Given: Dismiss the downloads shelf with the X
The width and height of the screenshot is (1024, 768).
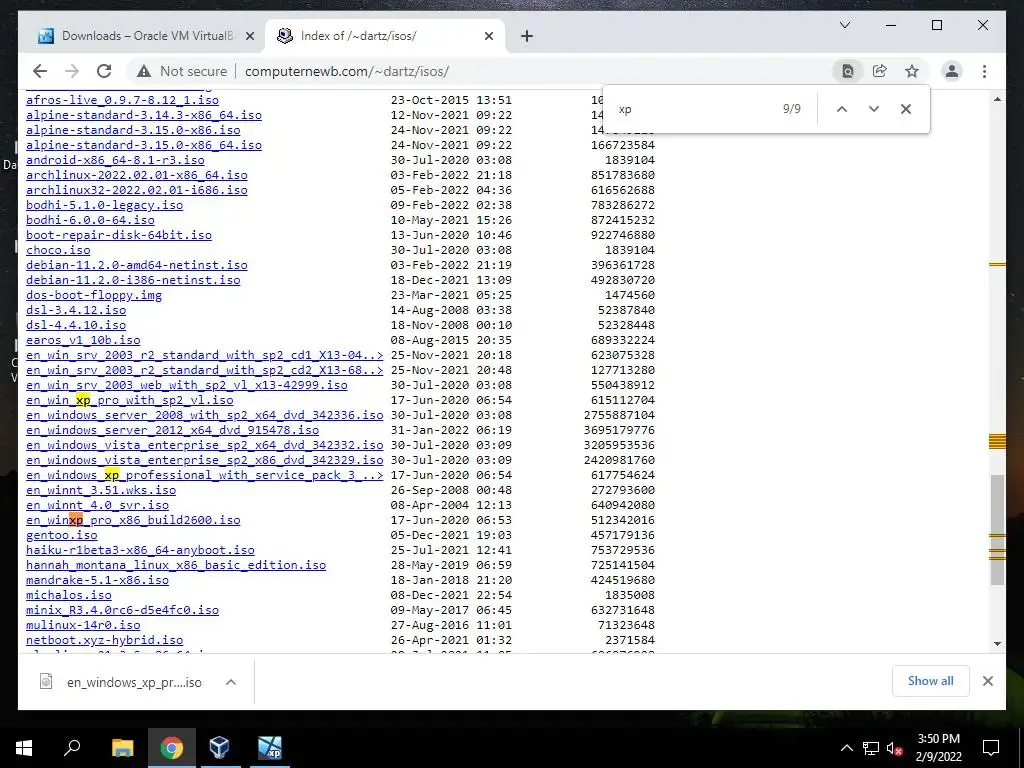Looking at the screenshot, I should pos(987,680).
